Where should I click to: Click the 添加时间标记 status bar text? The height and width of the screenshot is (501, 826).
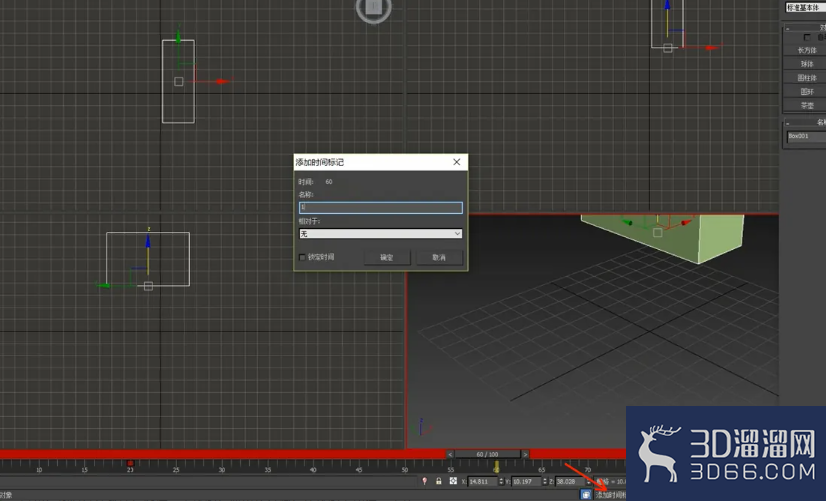pos(611,495)
